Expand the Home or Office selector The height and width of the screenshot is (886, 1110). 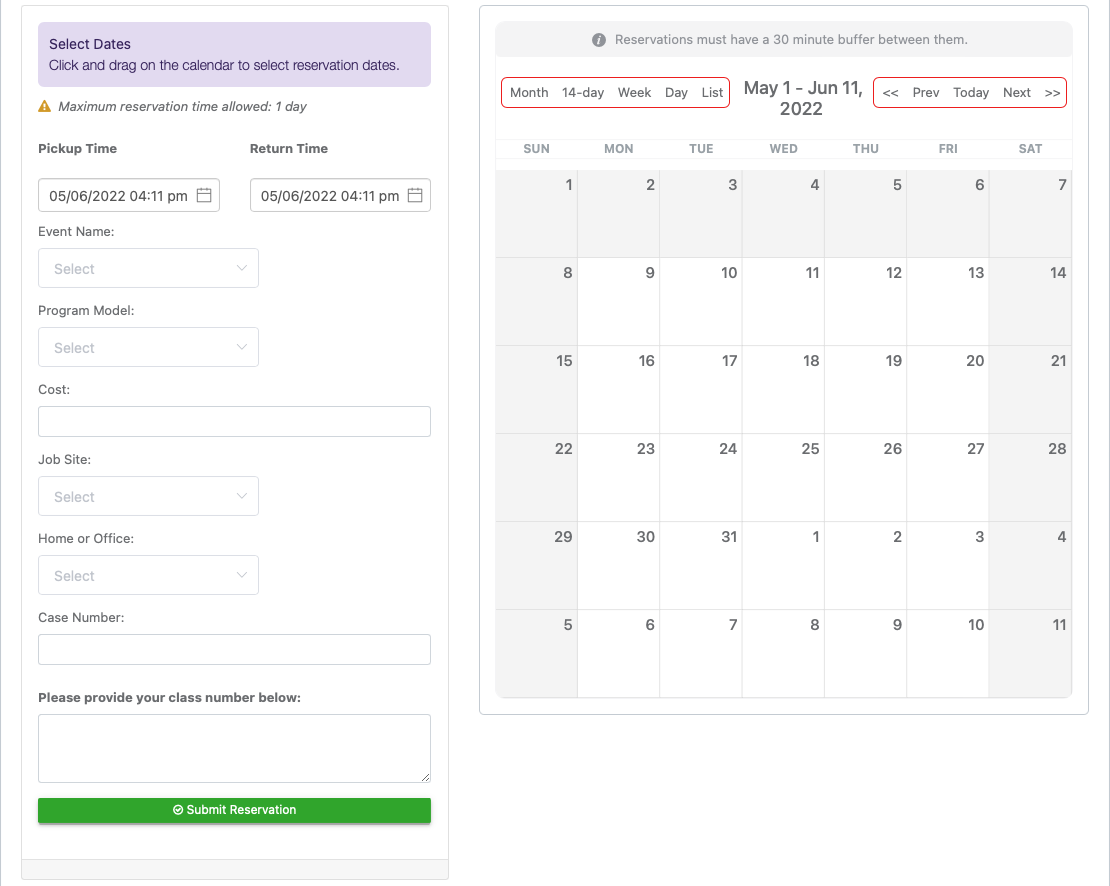[148, 575]
